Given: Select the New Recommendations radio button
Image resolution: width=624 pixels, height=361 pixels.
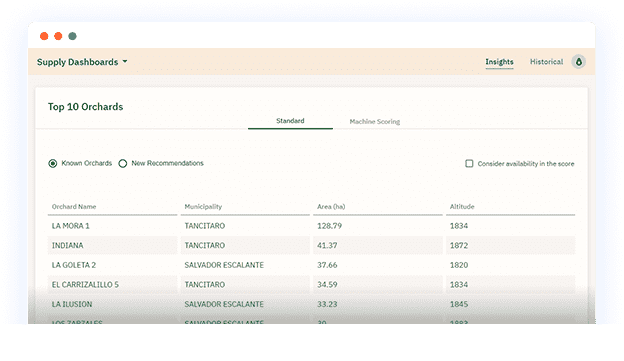Looking at the screenshot, I should pyautogui.click(x=123, y=164).
